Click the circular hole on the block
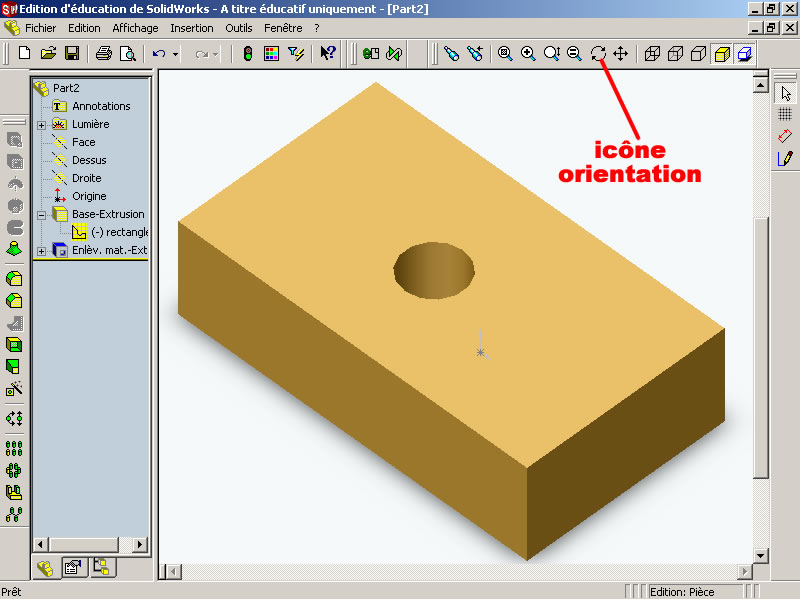This screenshot has height=600, width=800. (x=434, y=270)
